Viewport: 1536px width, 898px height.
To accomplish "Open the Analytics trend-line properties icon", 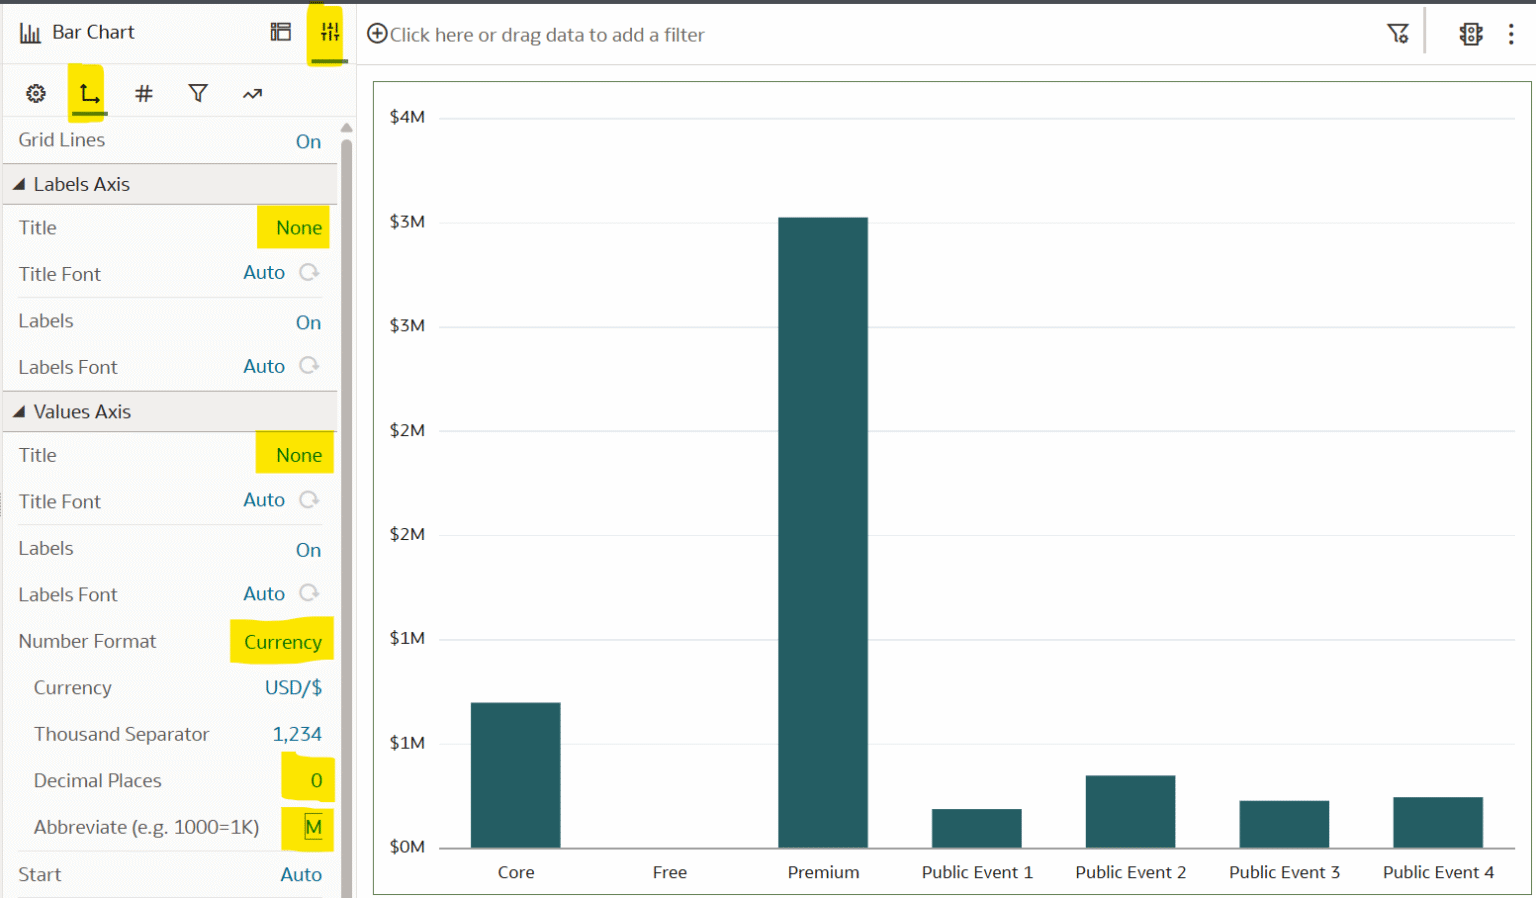I will (251, 92).
